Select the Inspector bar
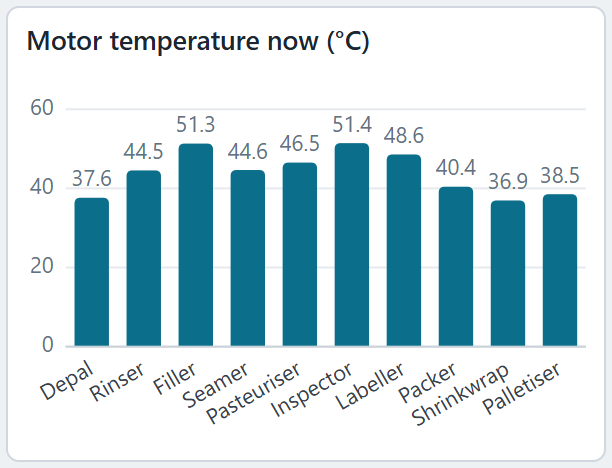612x468 pixels. [x=352, y=244]
